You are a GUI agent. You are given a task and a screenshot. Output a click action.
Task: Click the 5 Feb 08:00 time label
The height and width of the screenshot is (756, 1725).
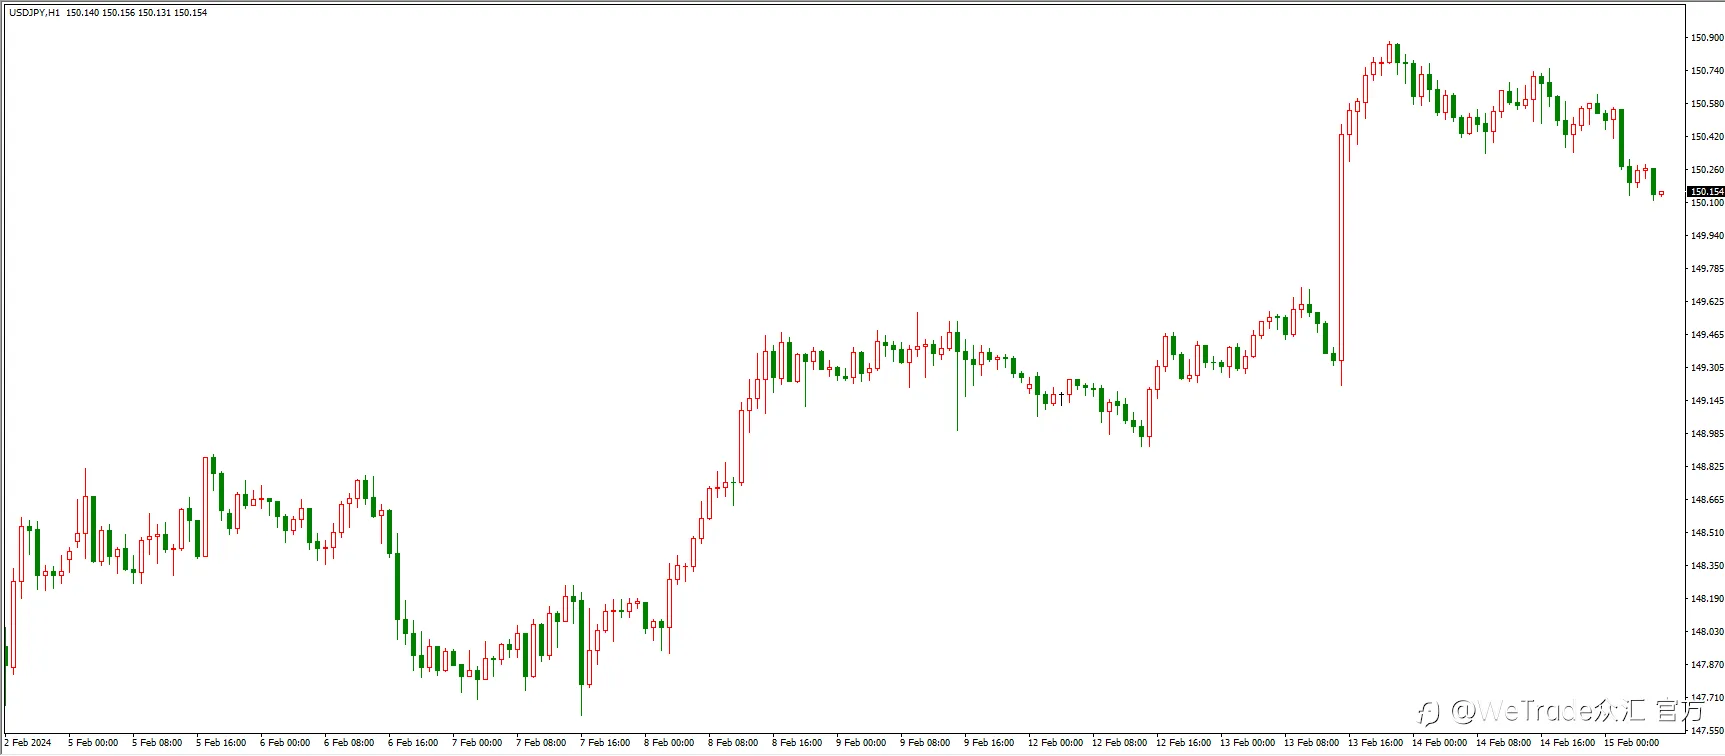[157, 743]
